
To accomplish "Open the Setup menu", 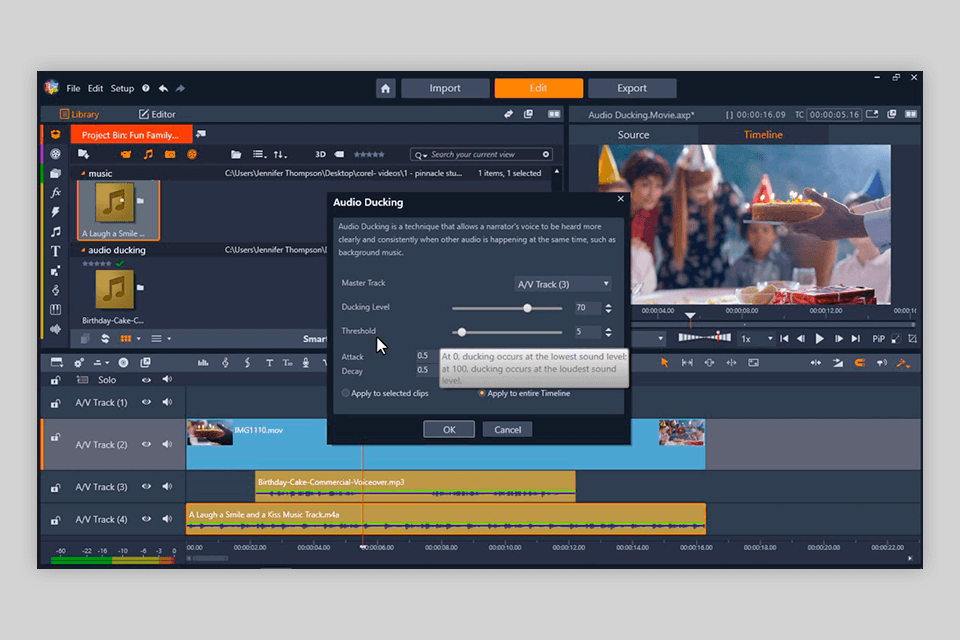I will pos(122,88).
